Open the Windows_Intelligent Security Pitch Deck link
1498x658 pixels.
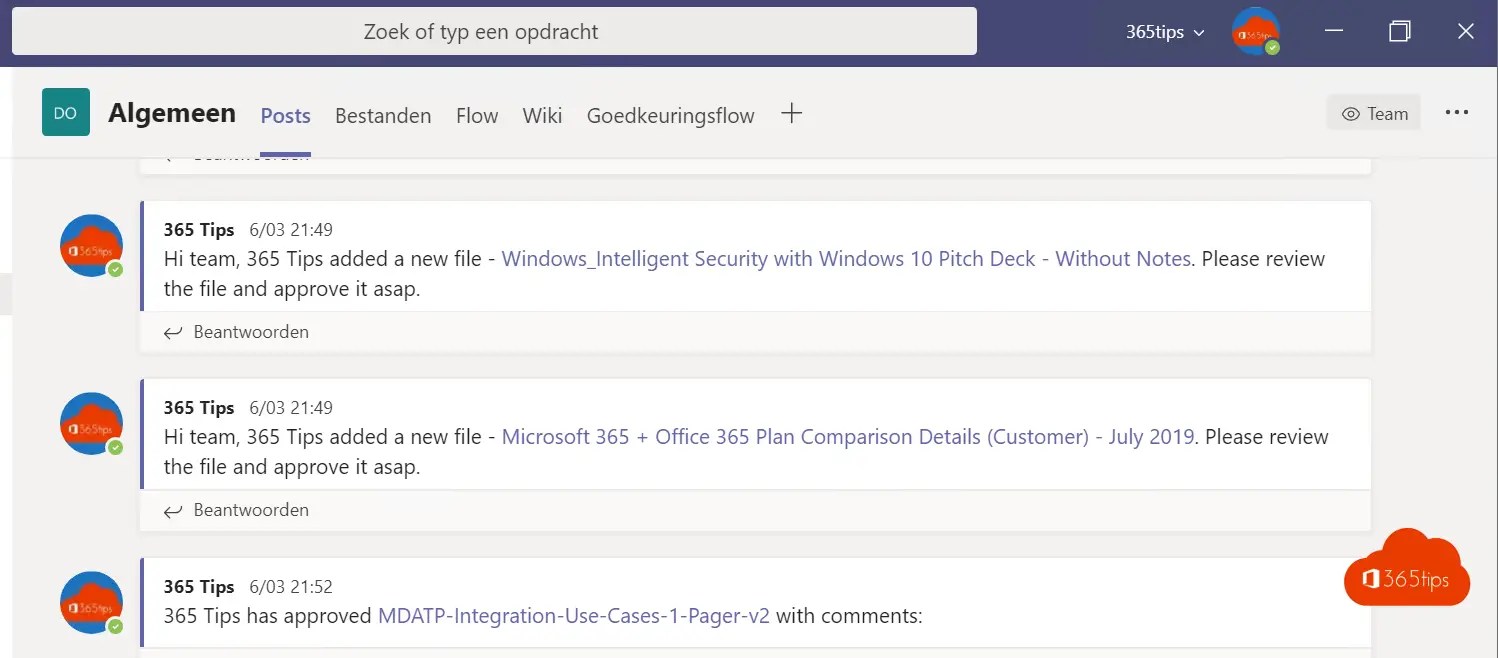(x=845, y=259)
